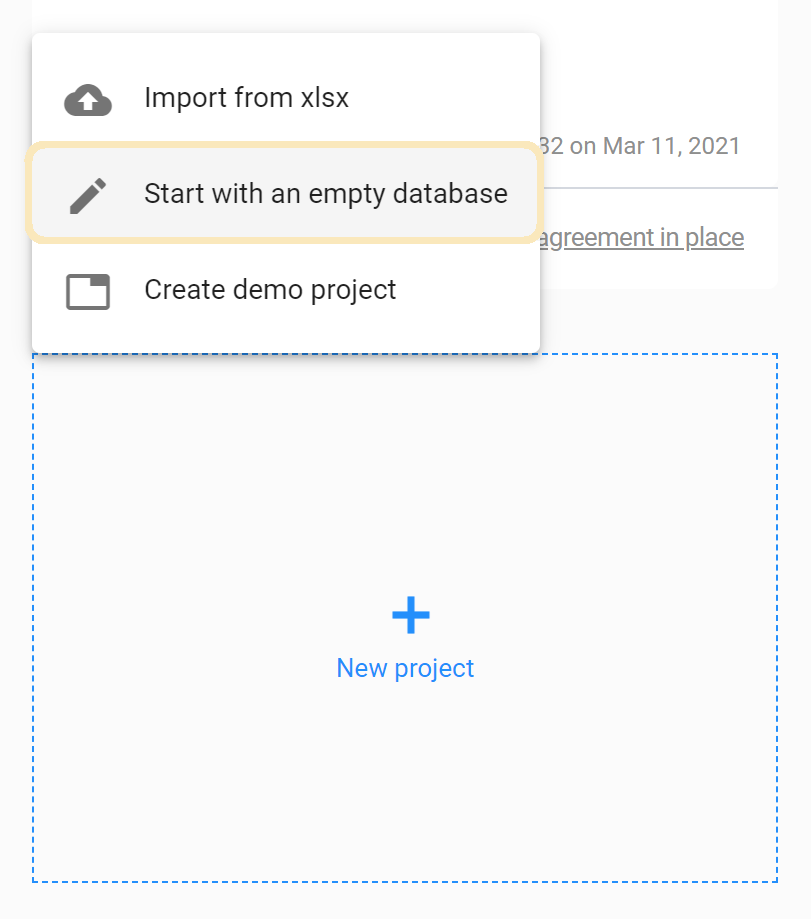The height and width of the screenshot is (919, 811).
Task: Click empty space below New project label
Action: [405, 780]
